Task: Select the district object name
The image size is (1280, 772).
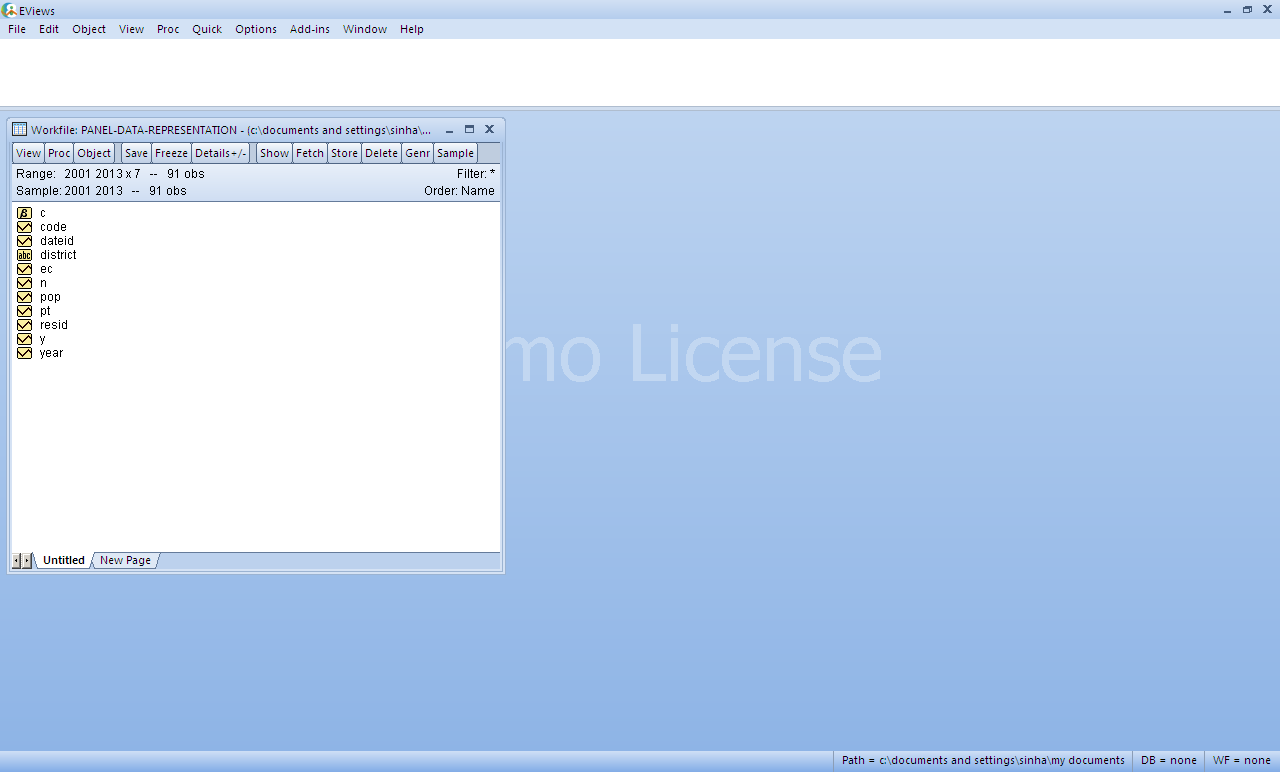Action: tap(58, 255)
